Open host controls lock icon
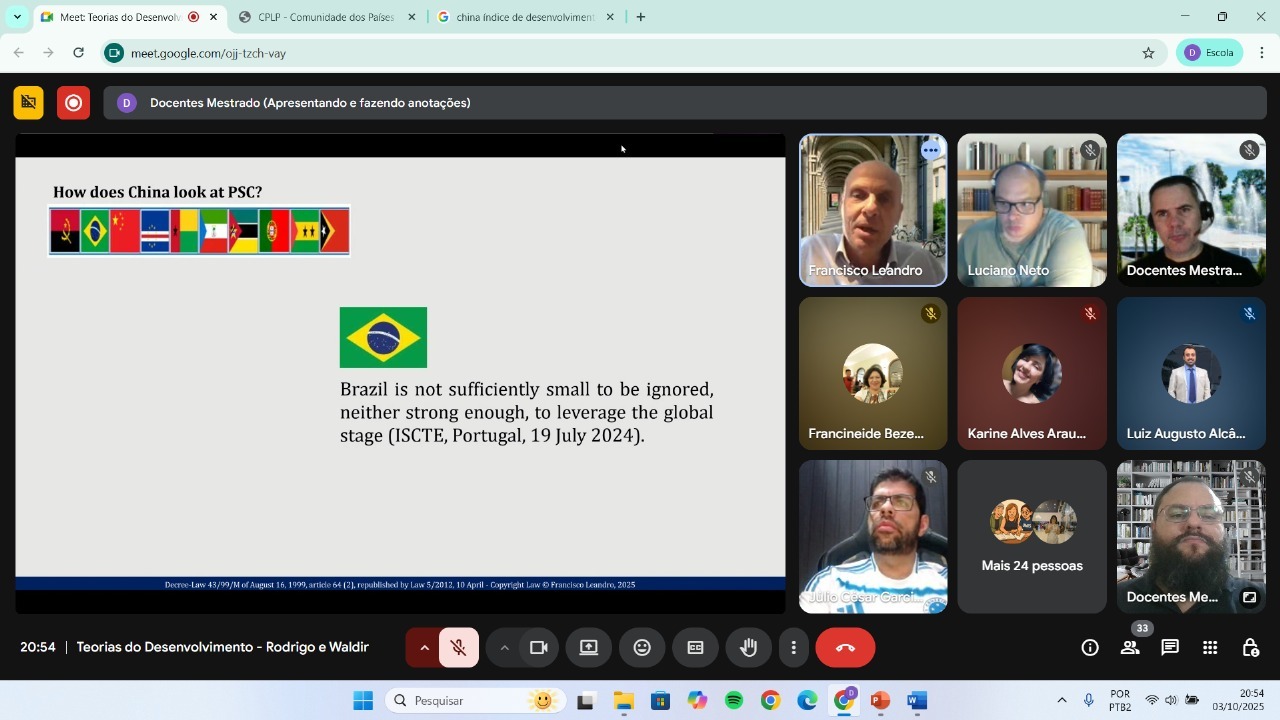1280x720 pixels. tap(1250, 648)
